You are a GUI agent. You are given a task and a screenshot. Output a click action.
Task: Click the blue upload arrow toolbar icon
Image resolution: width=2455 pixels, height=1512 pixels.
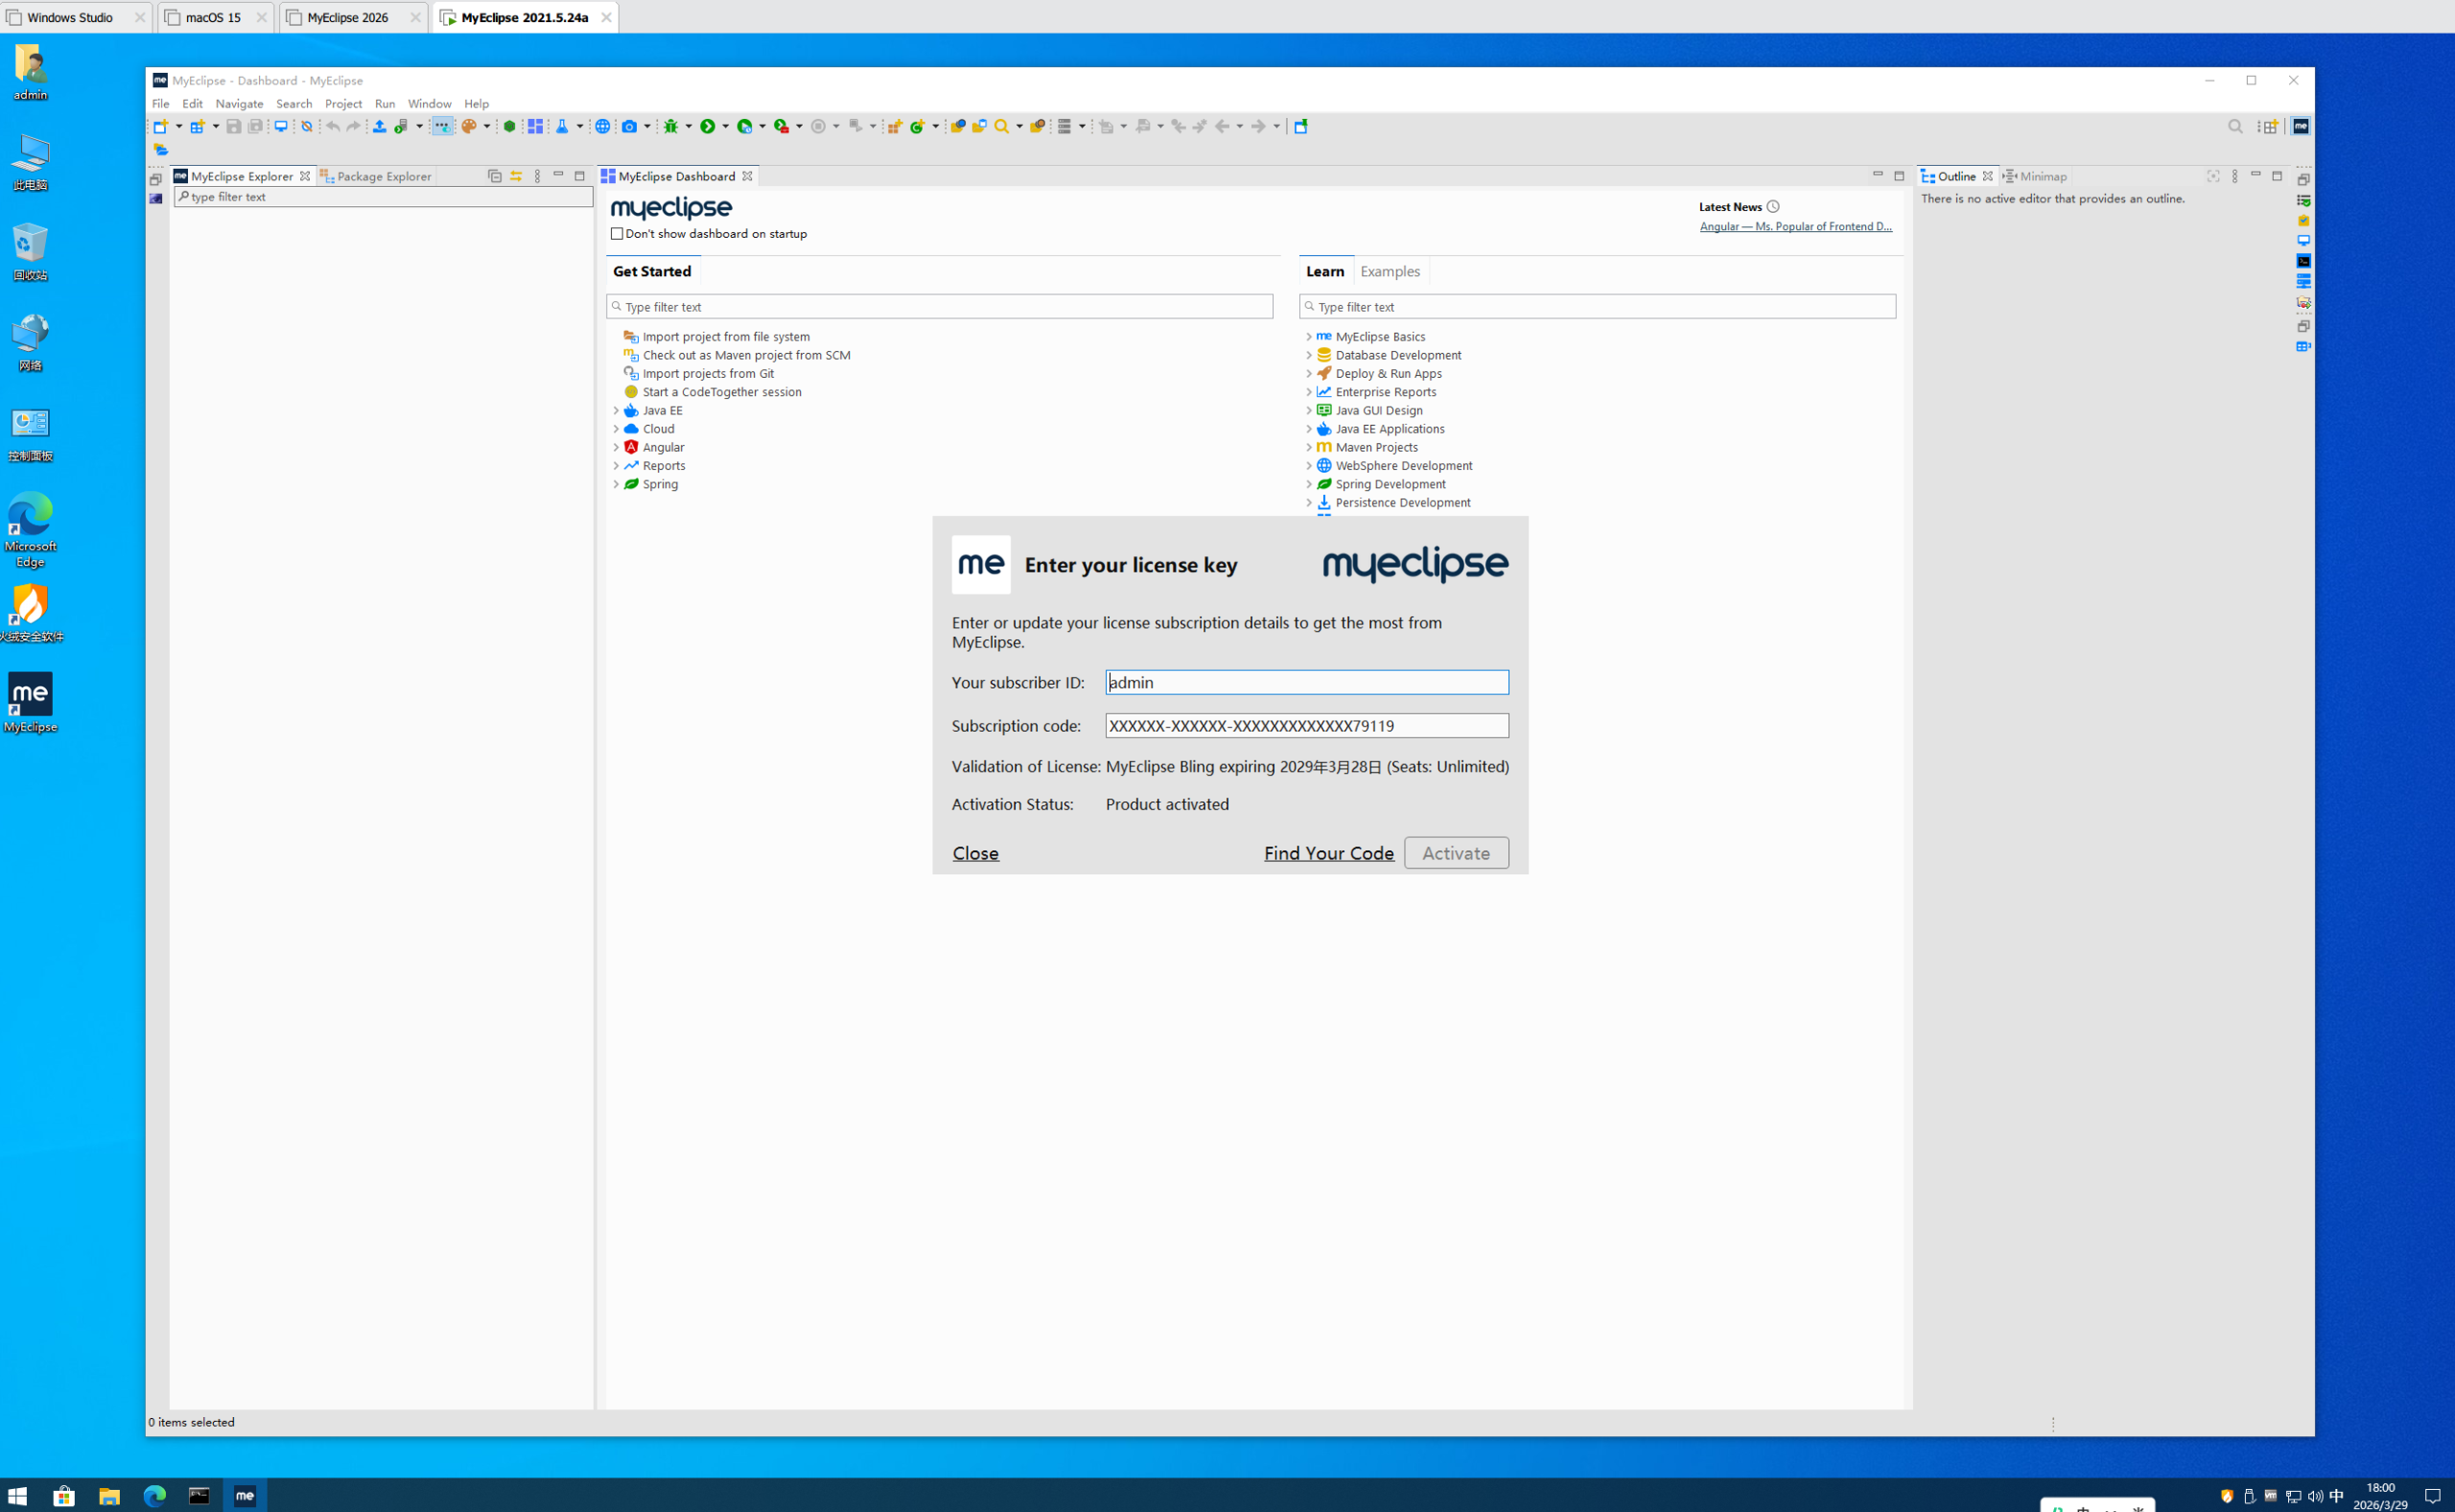(379, 126)
